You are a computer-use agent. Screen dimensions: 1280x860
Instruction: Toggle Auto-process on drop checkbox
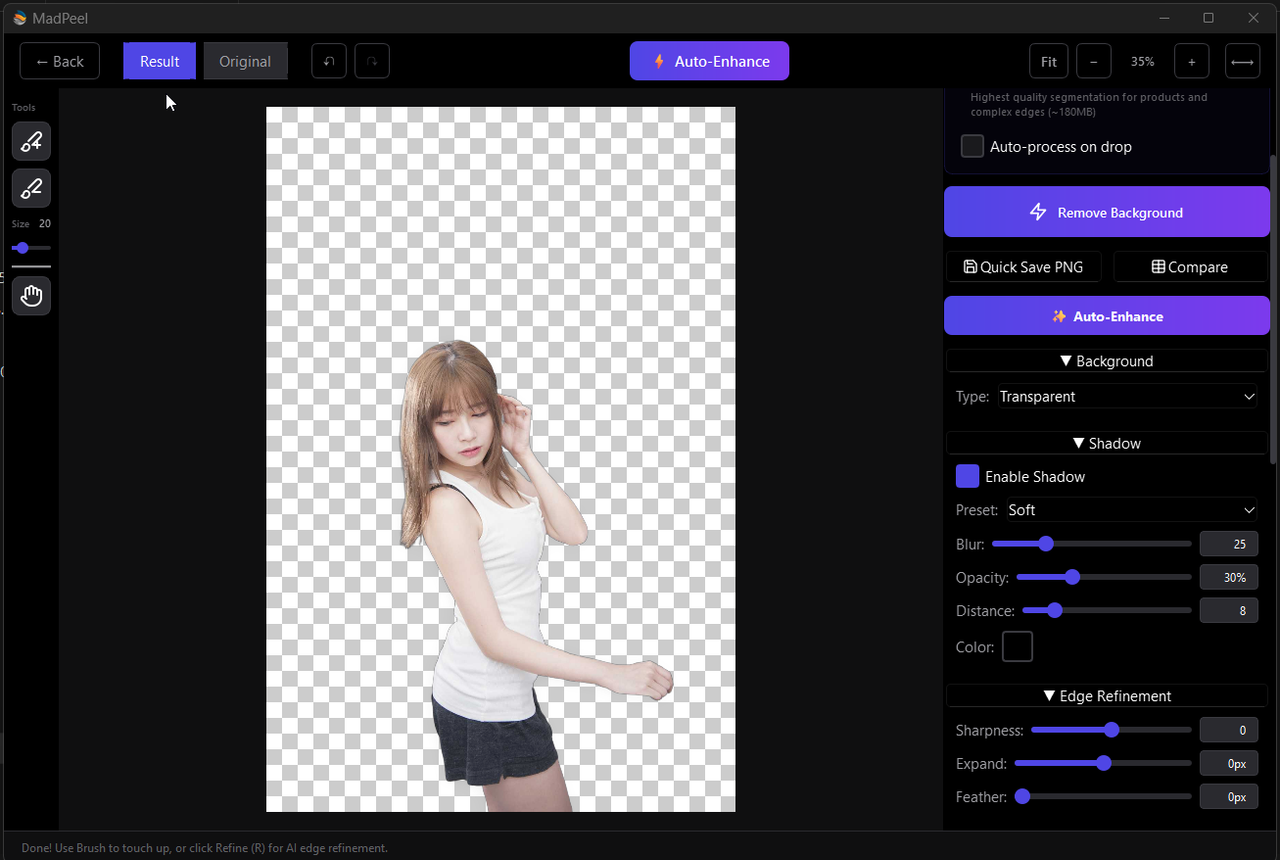(x=972, y=146)
